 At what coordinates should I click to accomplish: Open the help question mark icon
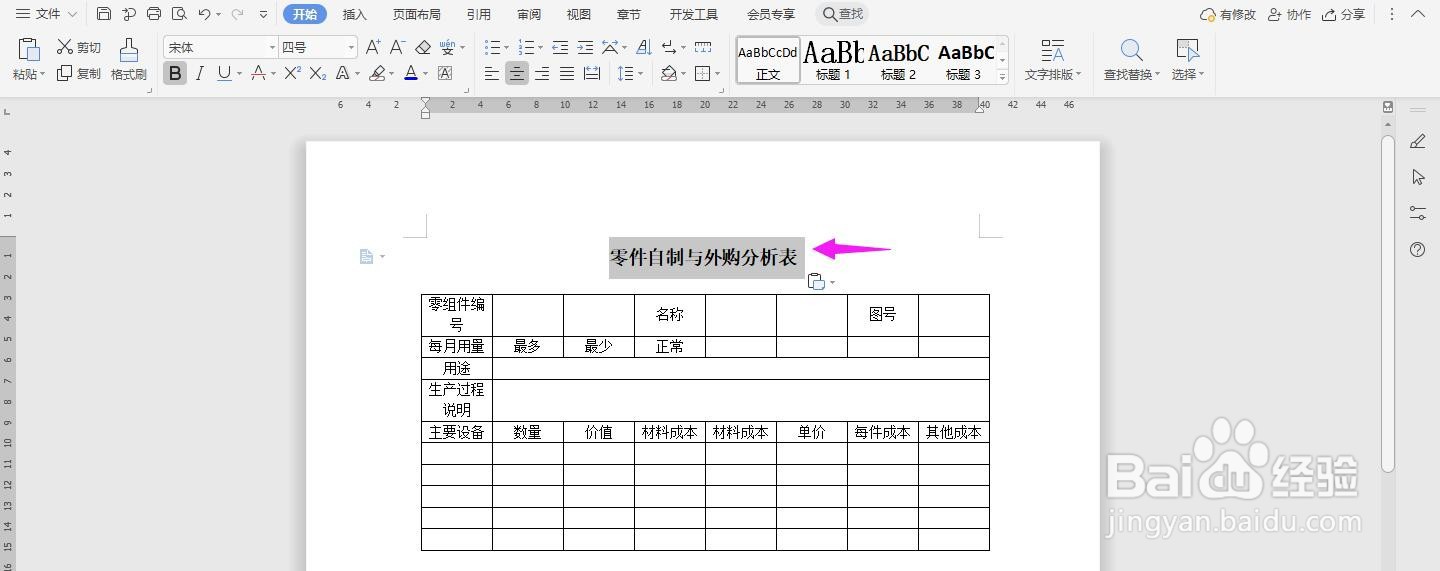pos(1417,250)
